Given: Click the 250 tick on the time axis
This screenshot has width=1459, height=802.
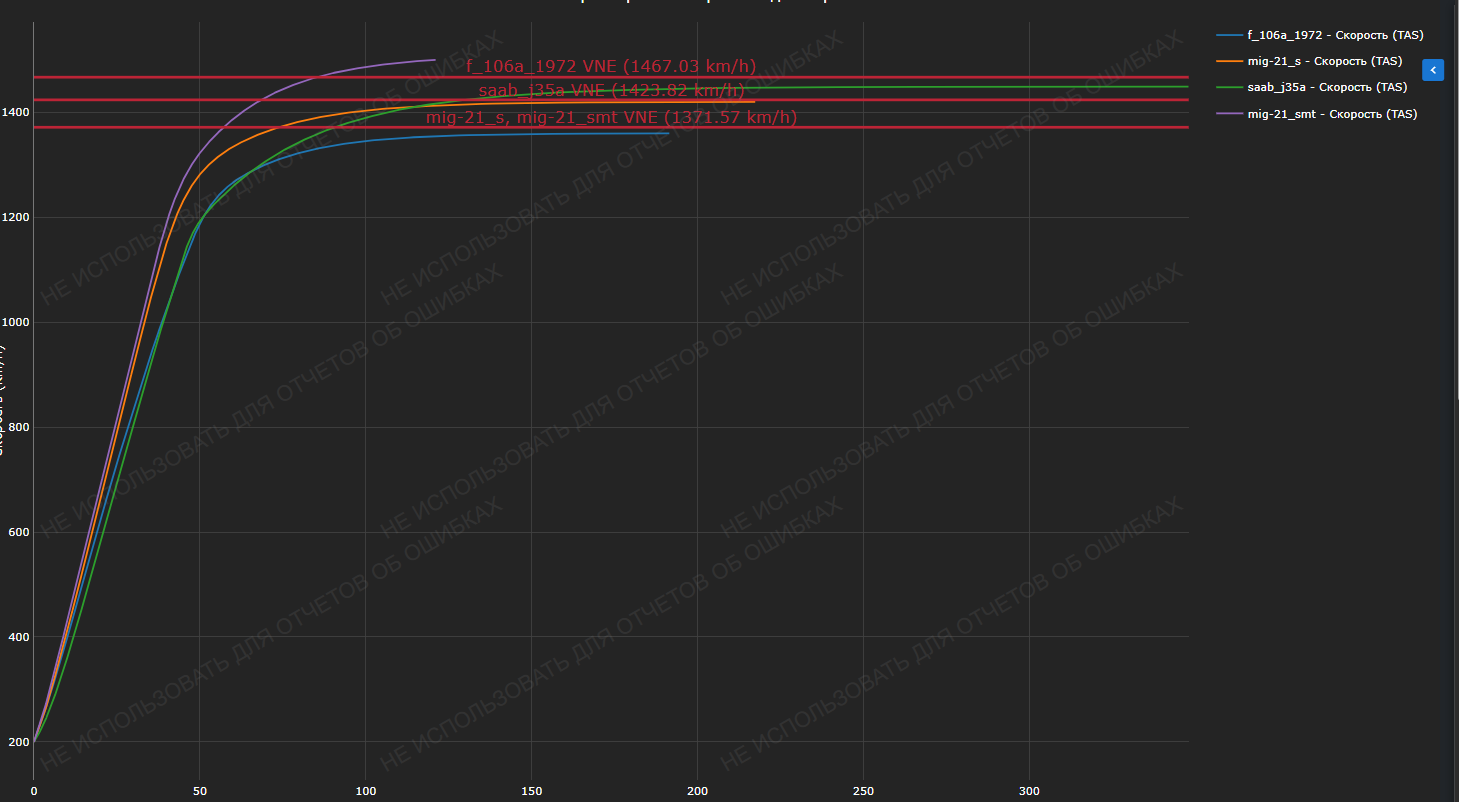Looking at the screenshot, I should coord(863,792).
